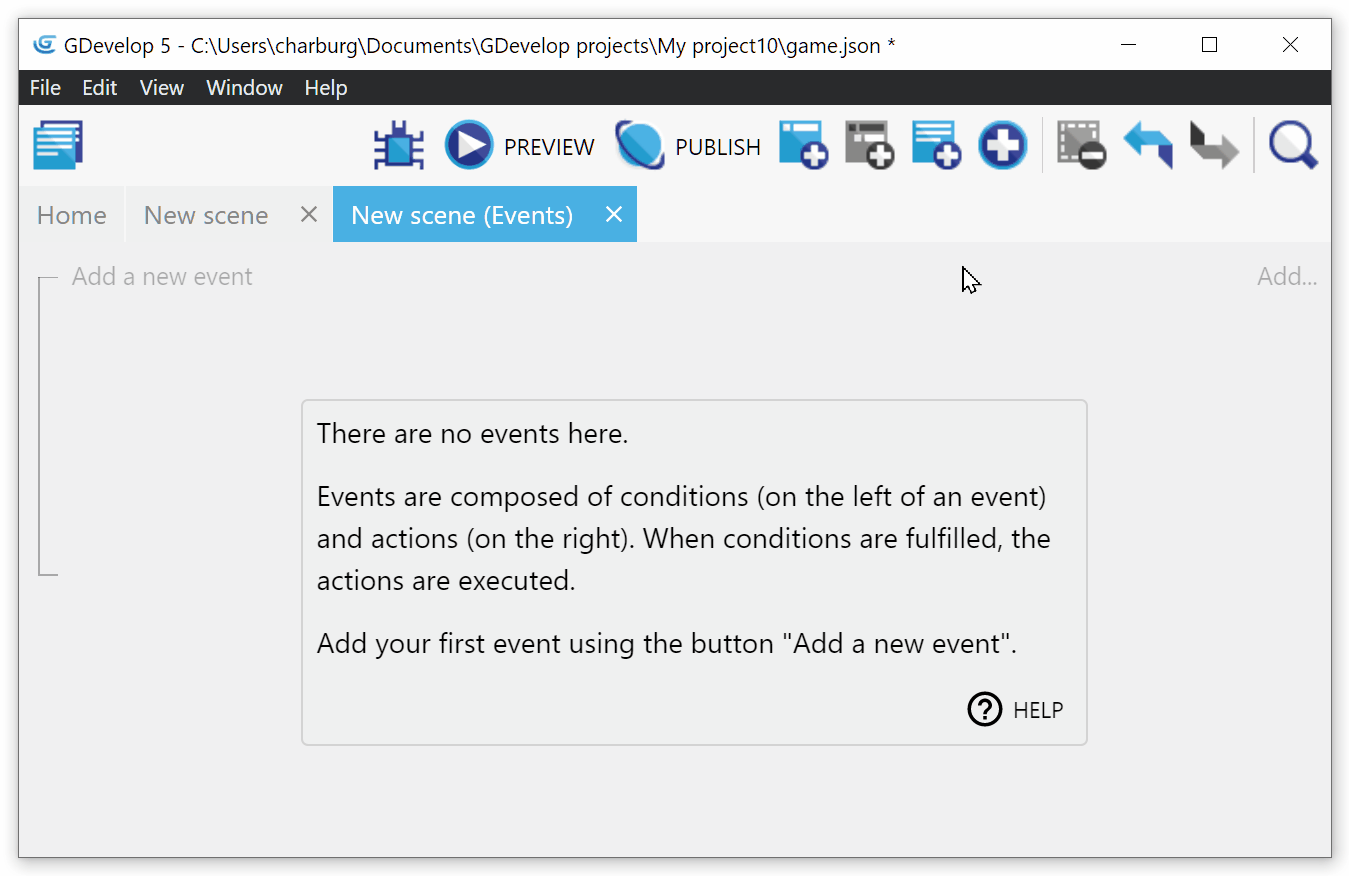Image resolution: width=1349 pixels, height=876 pixels.
Task: Launch the game with Preview button
Action: click(520, 146)
